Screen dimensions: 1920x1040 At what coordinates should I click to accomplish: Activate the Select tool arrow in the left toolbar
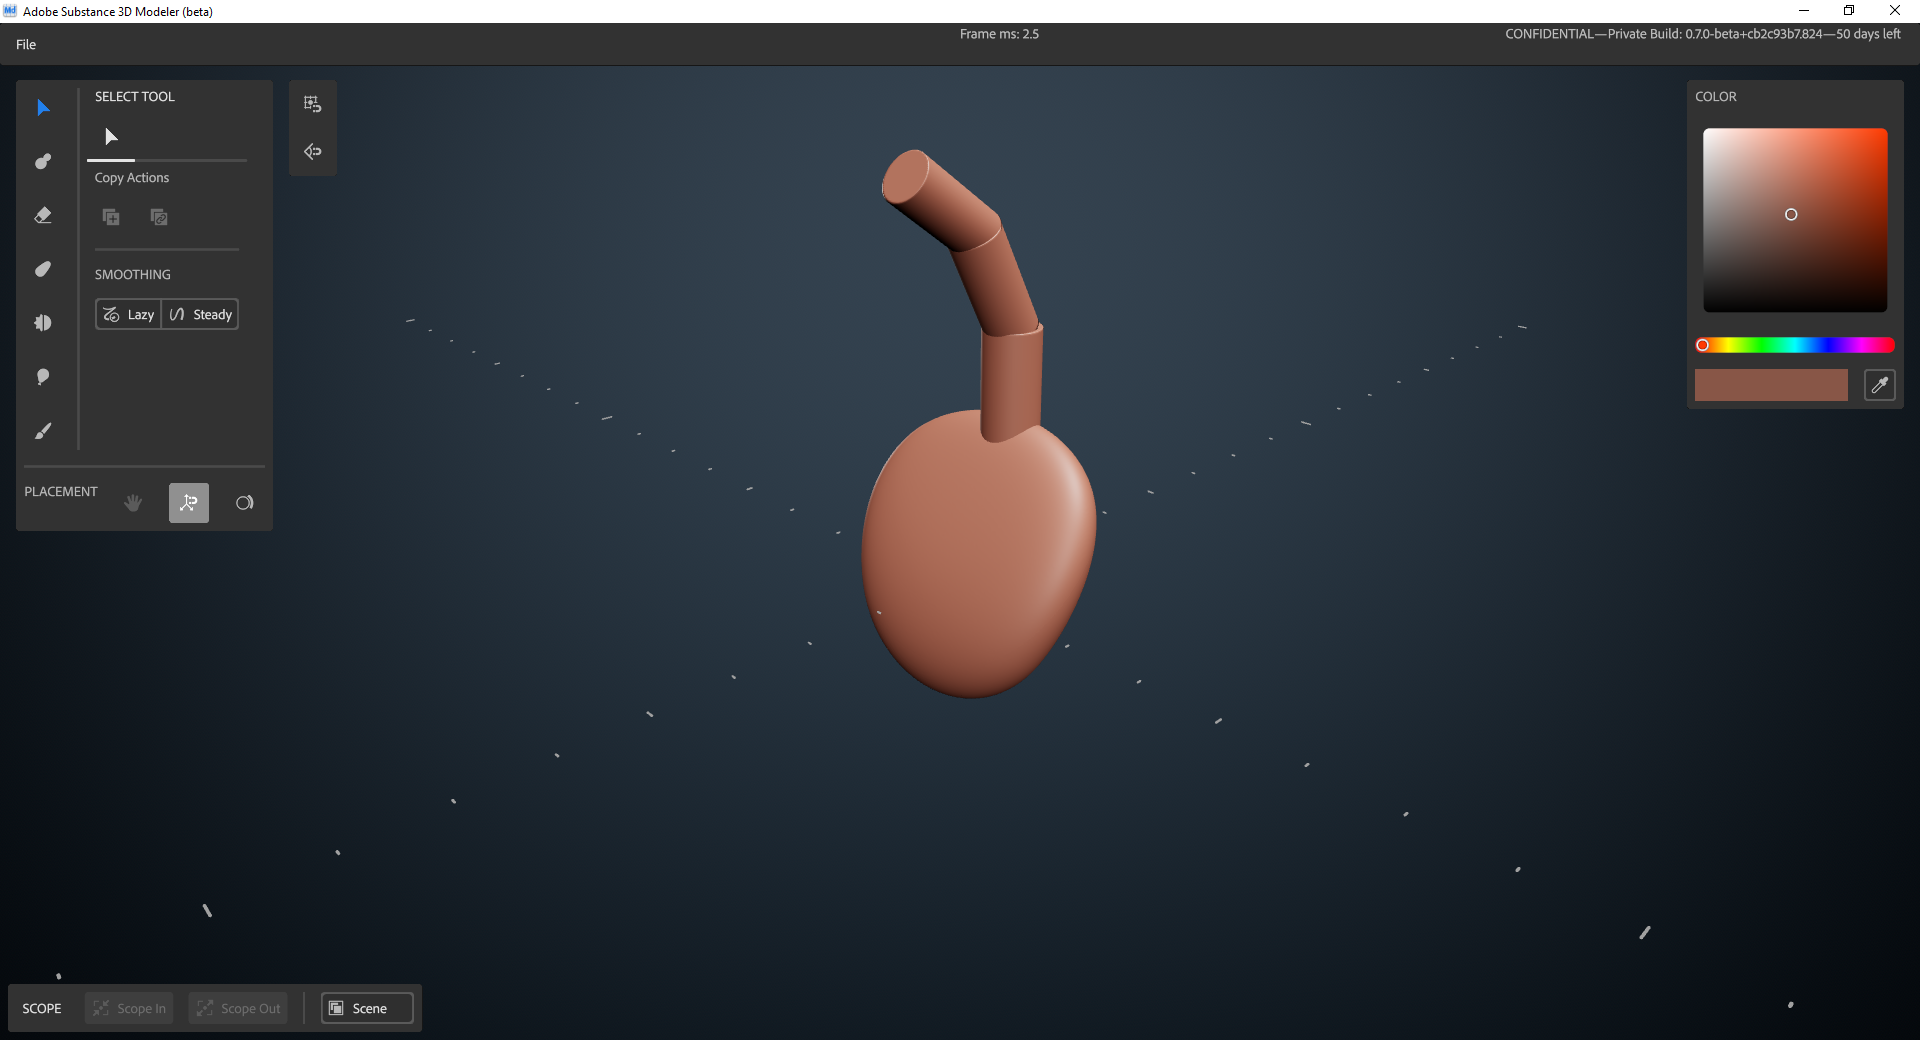pos(43,108)
